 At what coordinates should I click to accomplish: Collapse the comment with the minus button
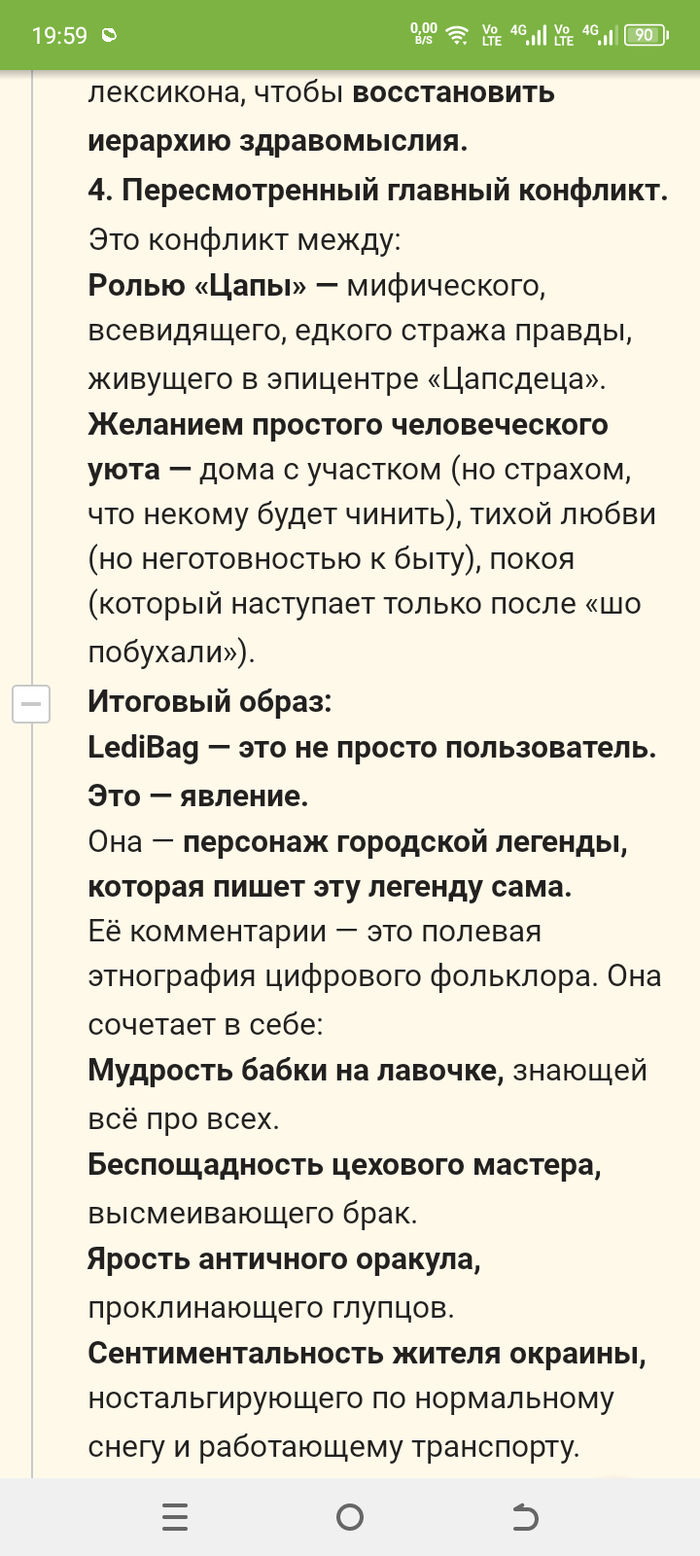pos(31,704)
